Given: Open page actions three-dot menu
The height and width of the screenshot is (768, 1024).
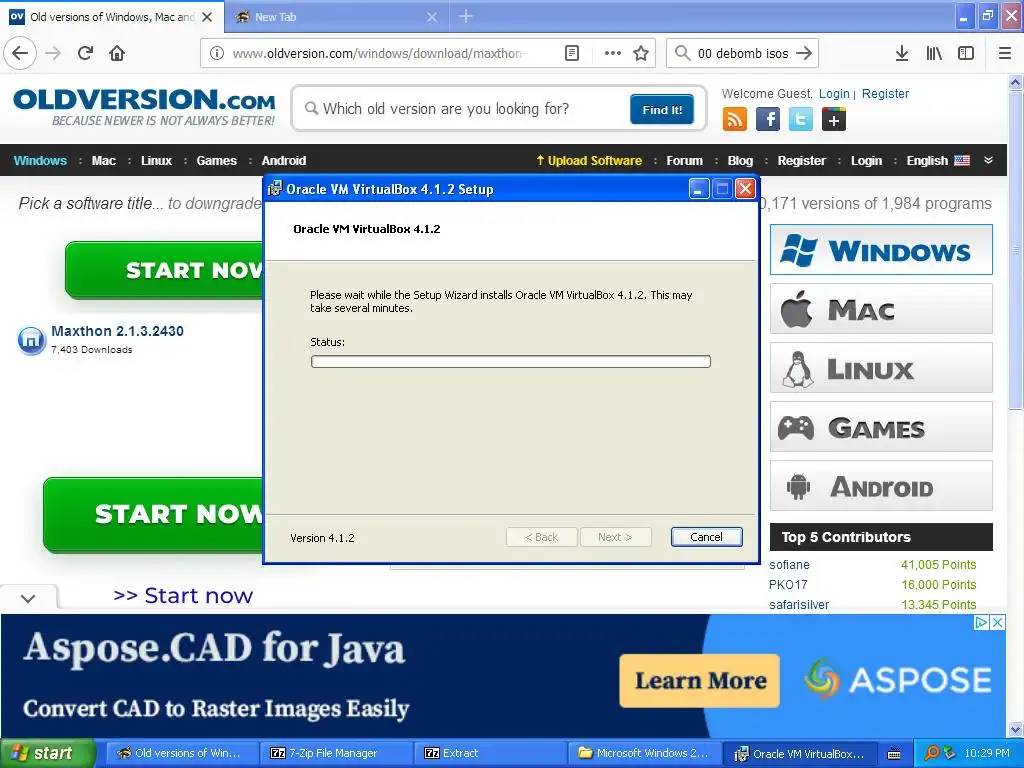Looking at the screenshot, I should (613, 53).
